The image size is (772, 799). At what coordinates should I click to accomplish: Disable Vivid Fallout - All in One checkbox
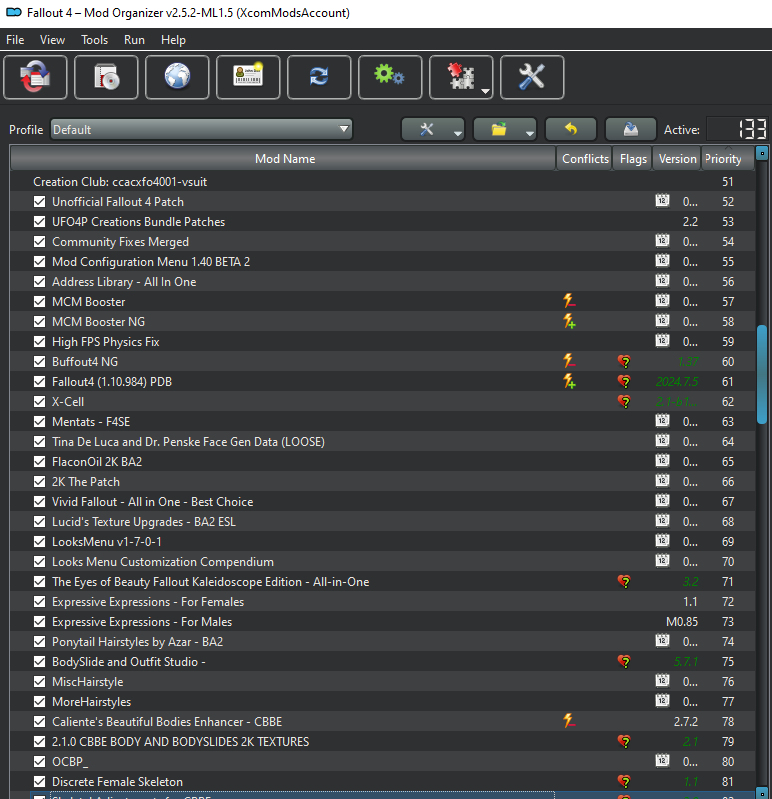(39, 501)
